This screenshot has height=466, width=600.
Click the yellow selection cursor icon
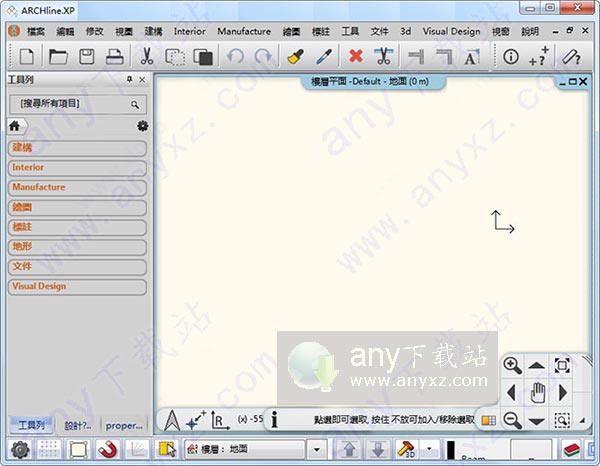(167, 449)
